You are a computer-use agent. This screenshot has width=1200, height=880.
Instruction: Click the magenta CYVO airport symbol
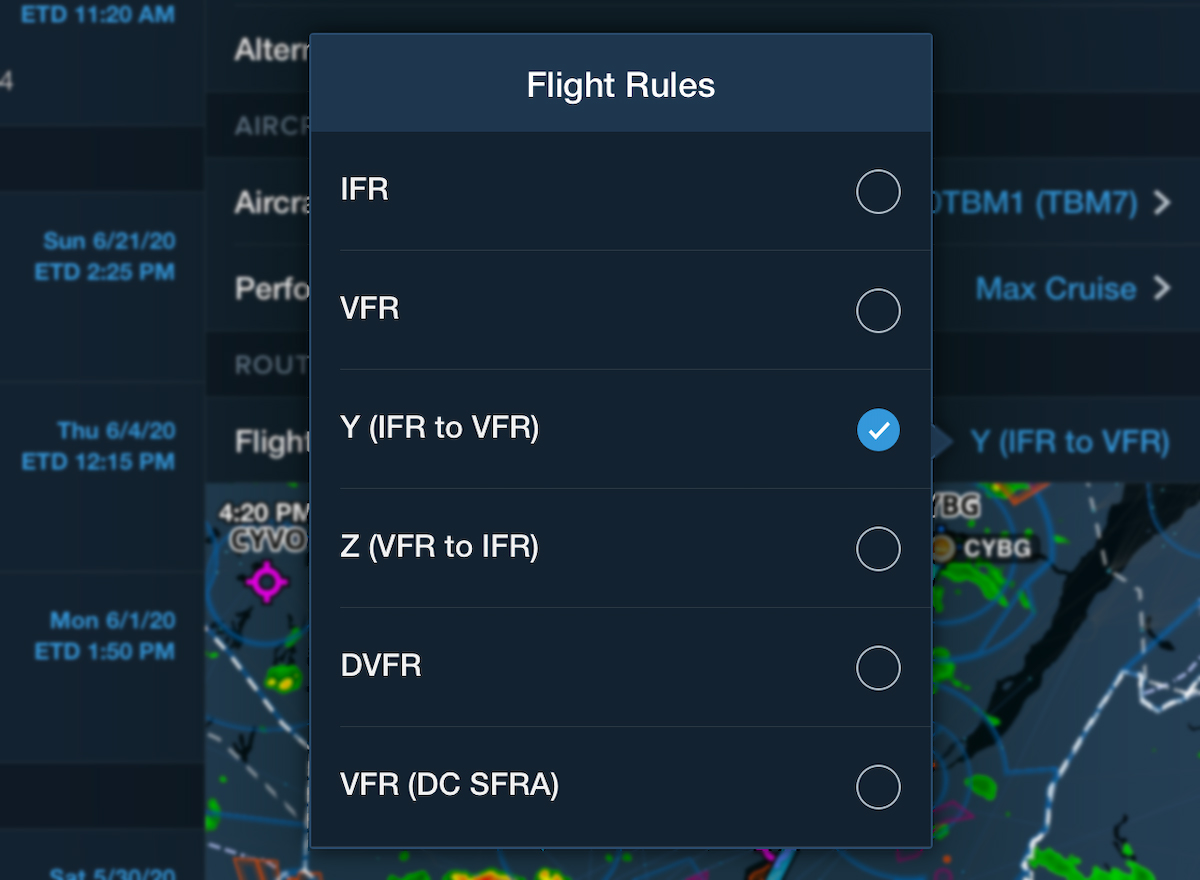point(267,581)
